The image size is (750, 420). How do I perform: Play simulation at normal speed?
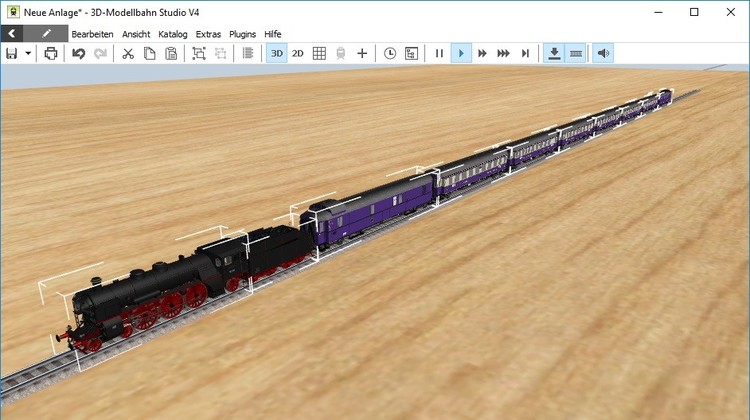(x=461, y=53)
